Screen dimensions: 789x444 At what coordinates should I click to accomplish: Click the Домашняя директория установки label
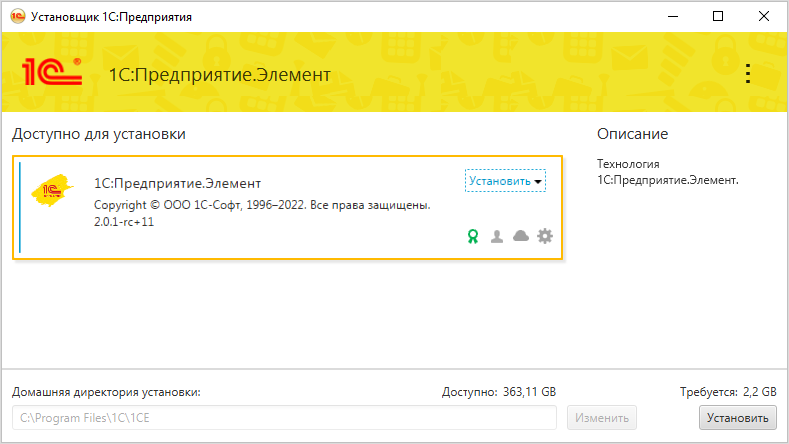106,392
